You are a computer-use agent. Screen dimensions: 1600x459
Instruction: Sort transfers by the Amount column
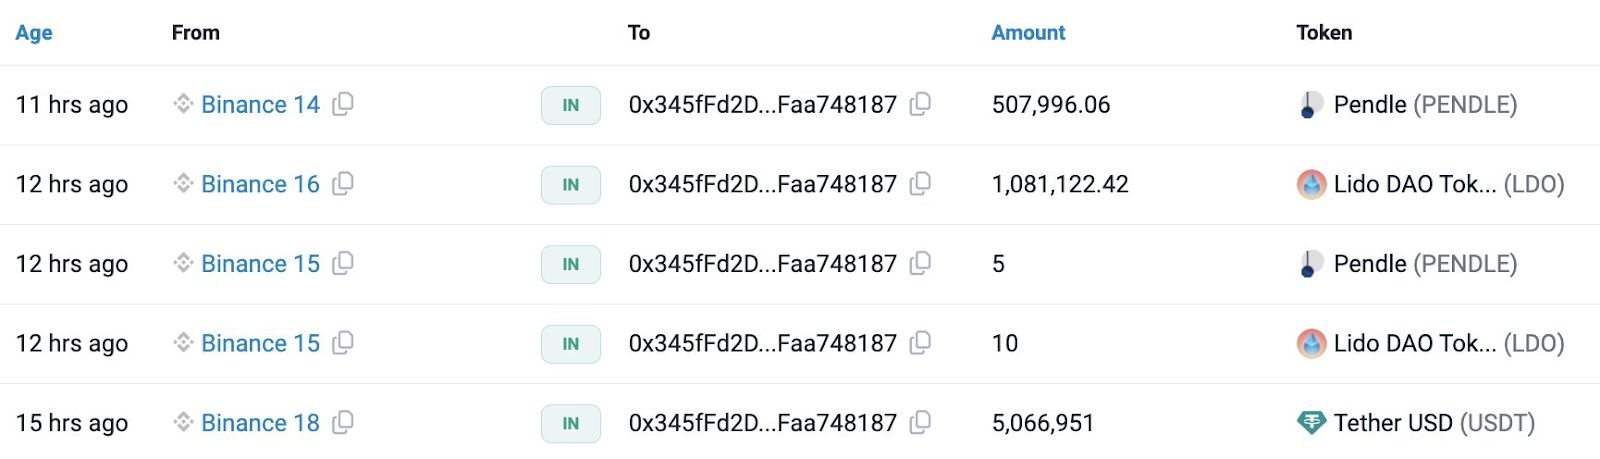(1028, 33)
